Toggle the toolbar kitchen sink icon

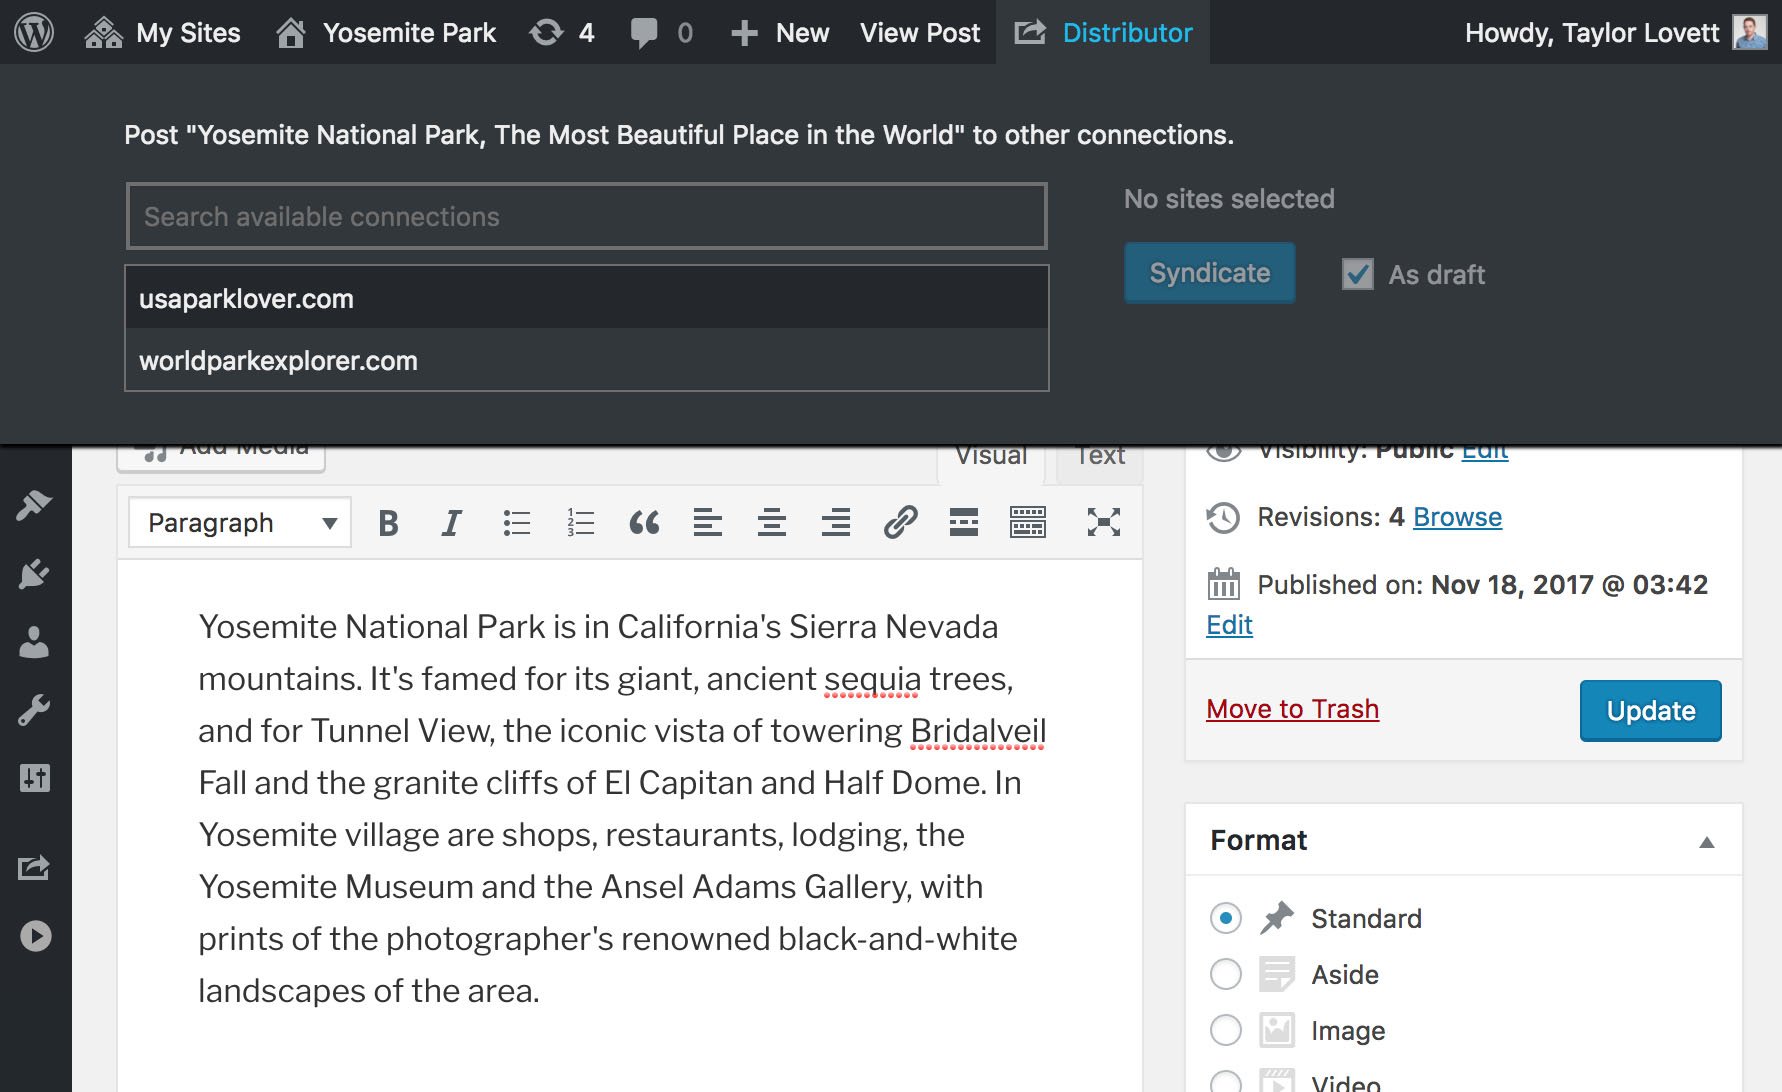pos(1027,523)
